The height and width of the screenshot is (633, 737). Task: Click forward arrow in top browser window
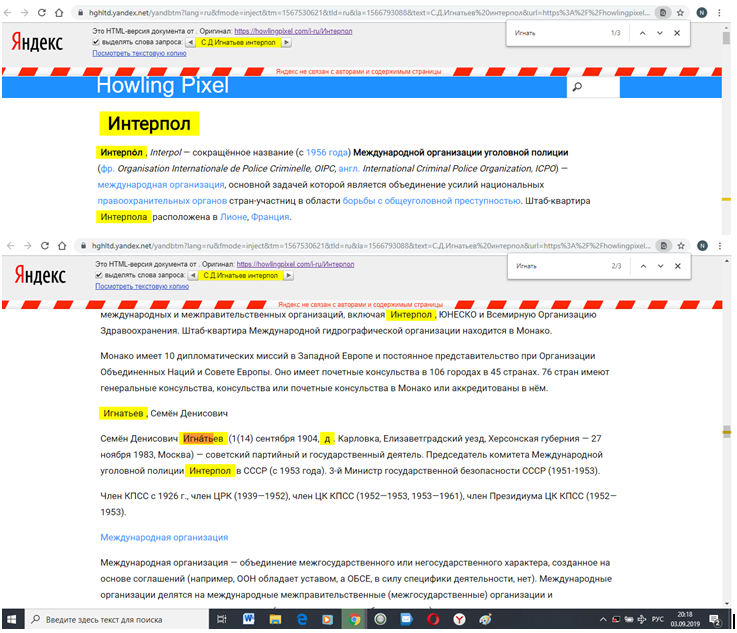coord(24,13)
